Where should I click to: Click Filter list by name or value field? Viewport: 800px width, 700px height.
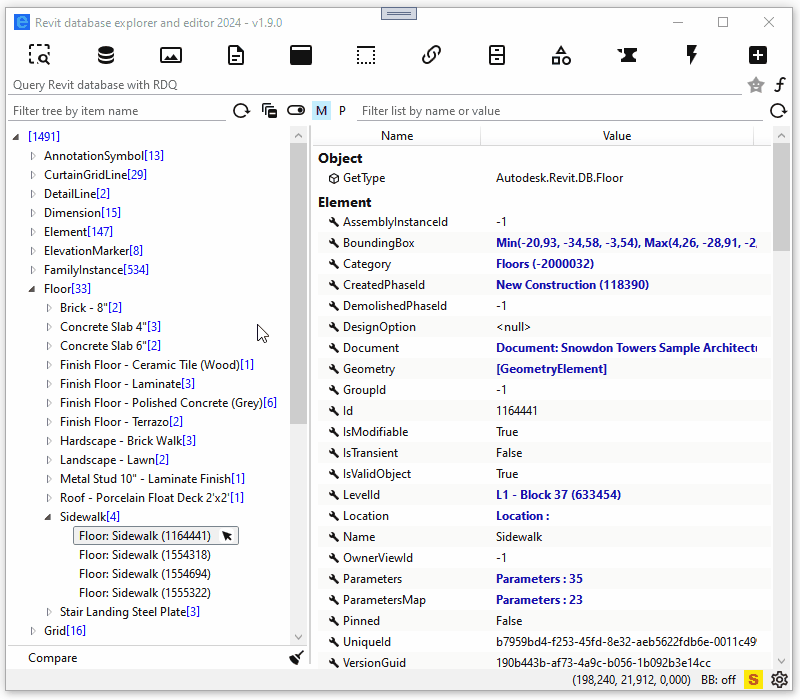tap(559, 111)
